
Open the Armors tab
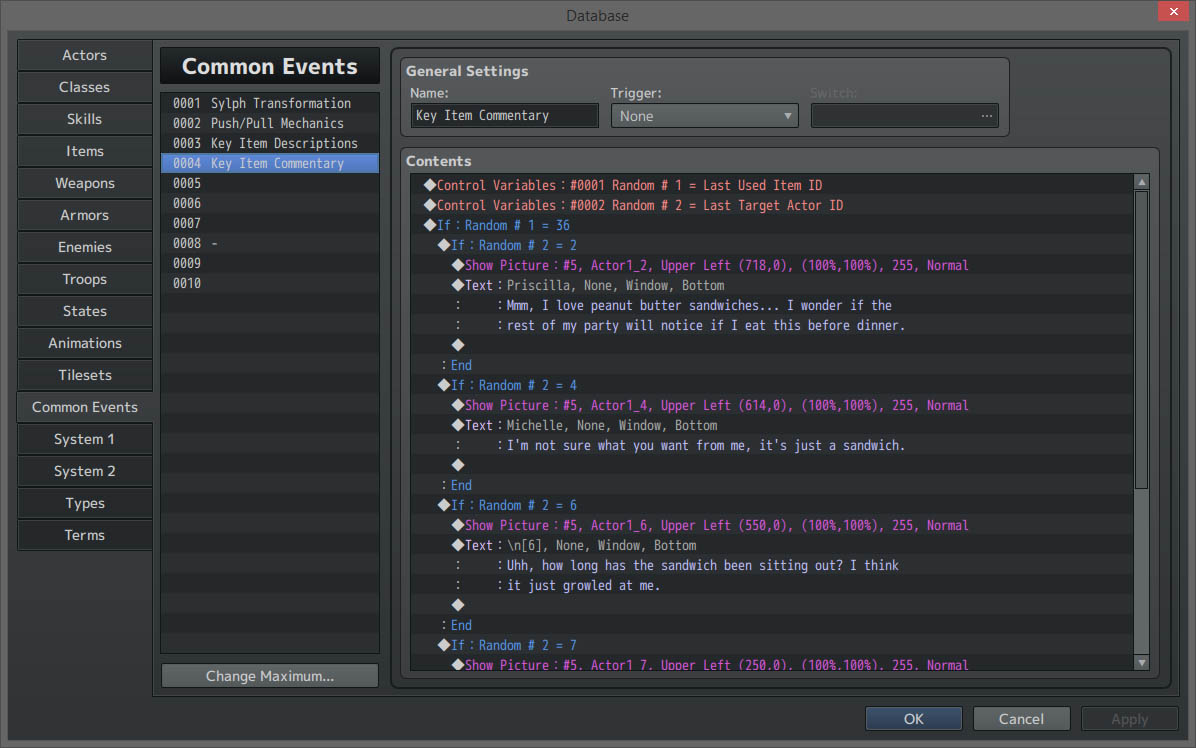85,215
